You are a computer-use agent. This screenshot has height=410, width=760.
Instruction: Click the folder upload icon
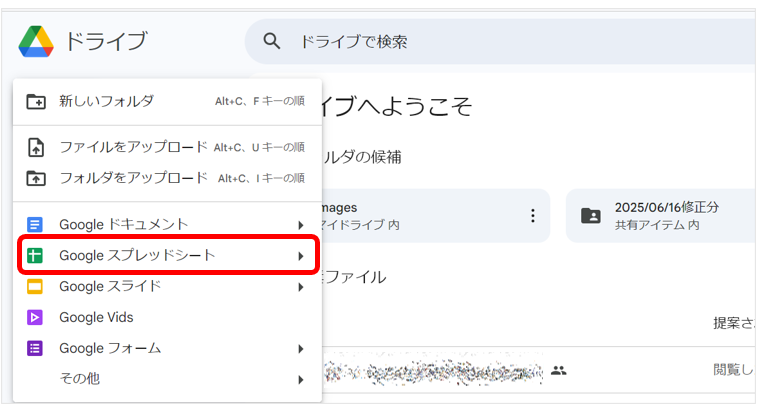36,178
